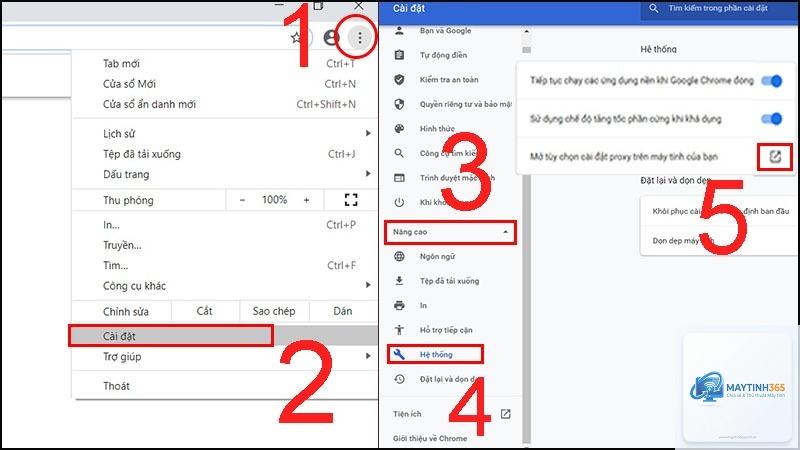This screenshot has height=450, width=800.
Task: Click the printer icon next to In
Action: coord(399,305)
